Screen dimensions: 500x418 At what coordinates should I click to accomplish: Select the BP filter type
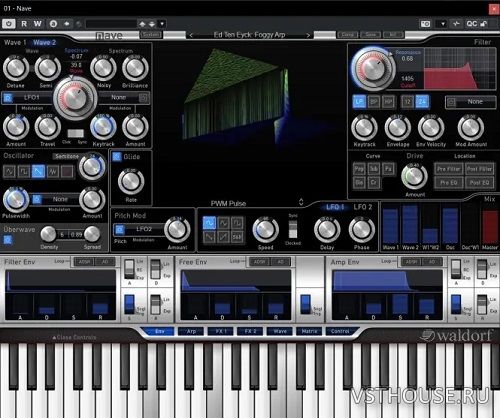tap(374, 102)
